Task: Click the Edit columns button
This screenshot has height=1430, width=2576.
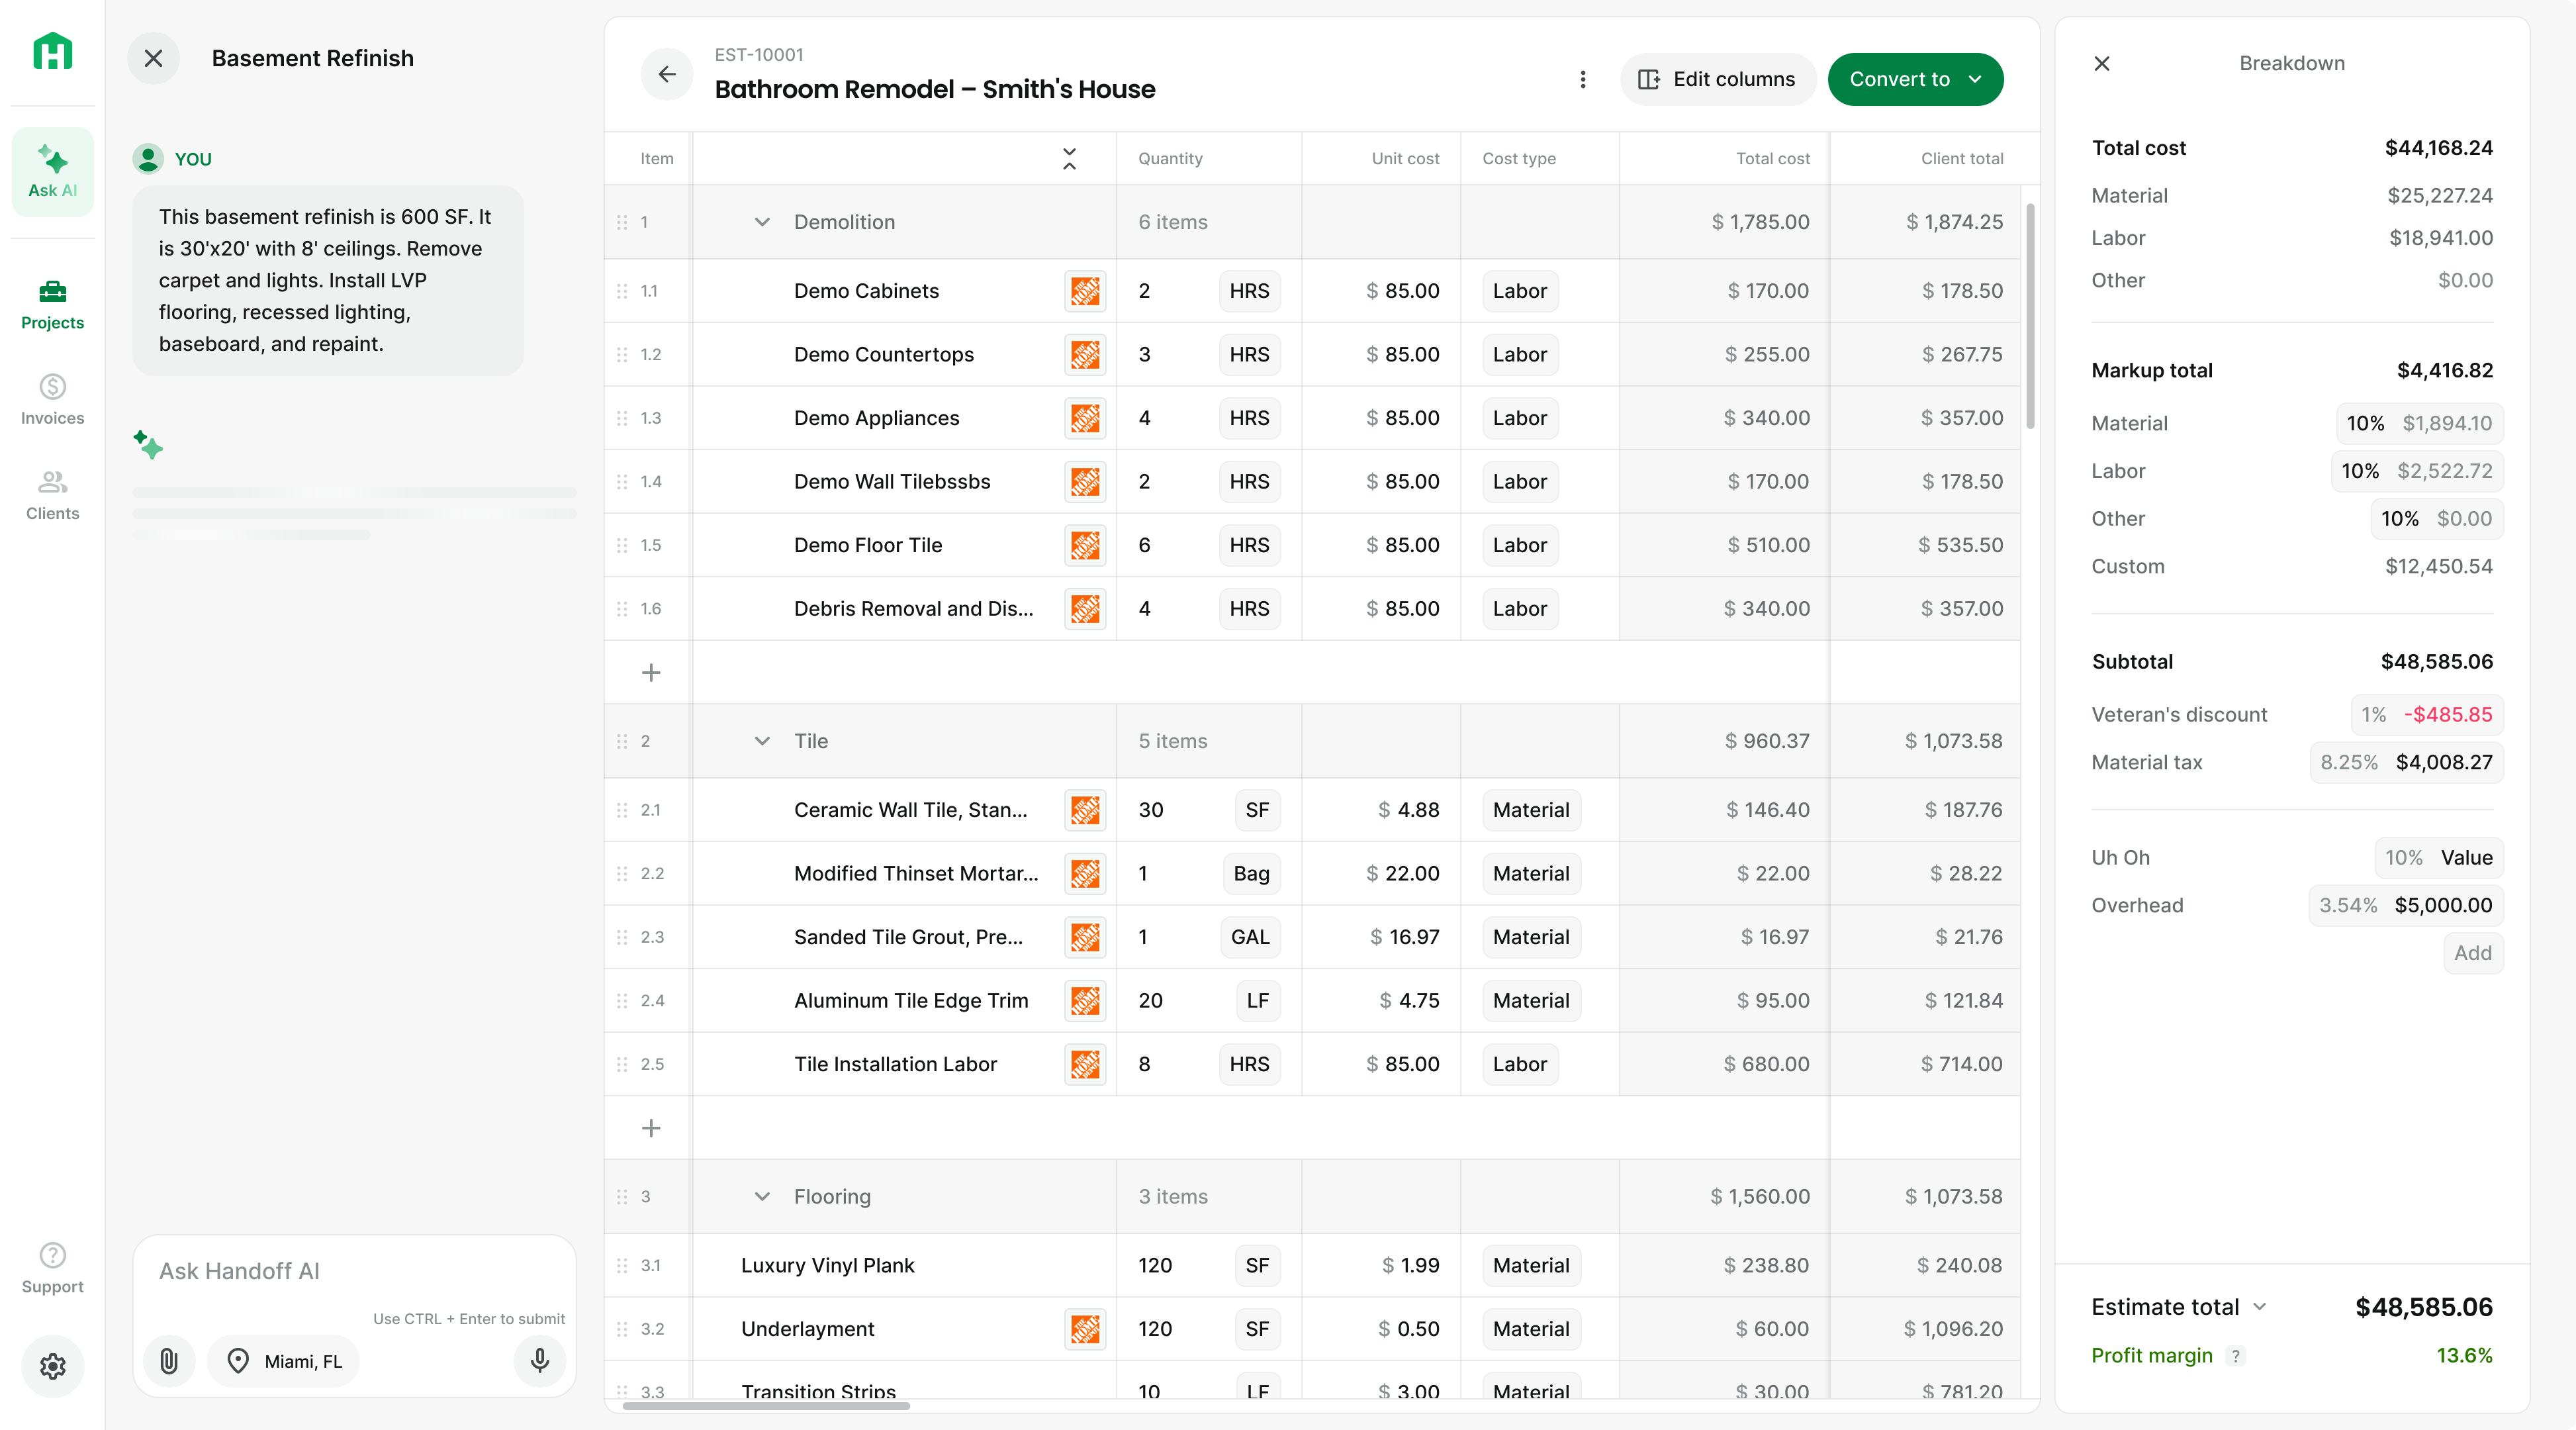Action: (1717, 79)
